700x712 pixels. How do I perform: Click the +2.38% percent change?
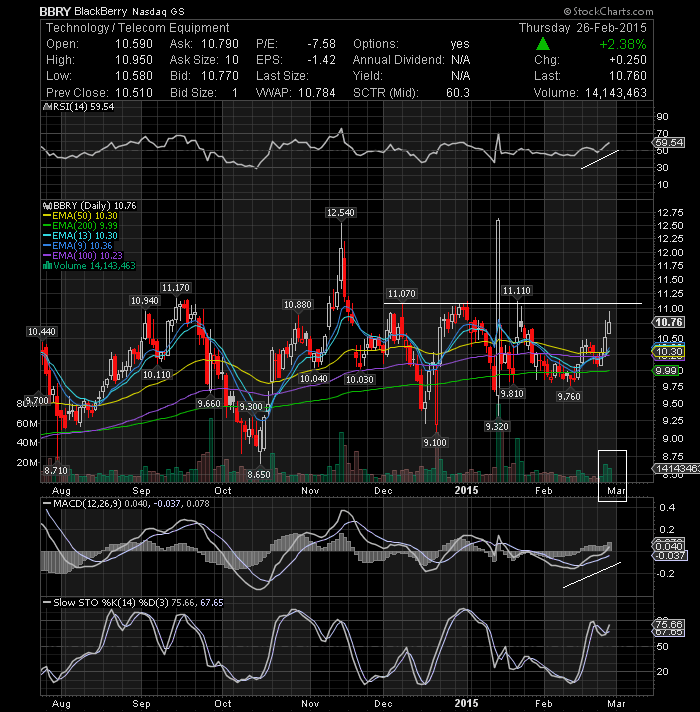coord(622,44)
